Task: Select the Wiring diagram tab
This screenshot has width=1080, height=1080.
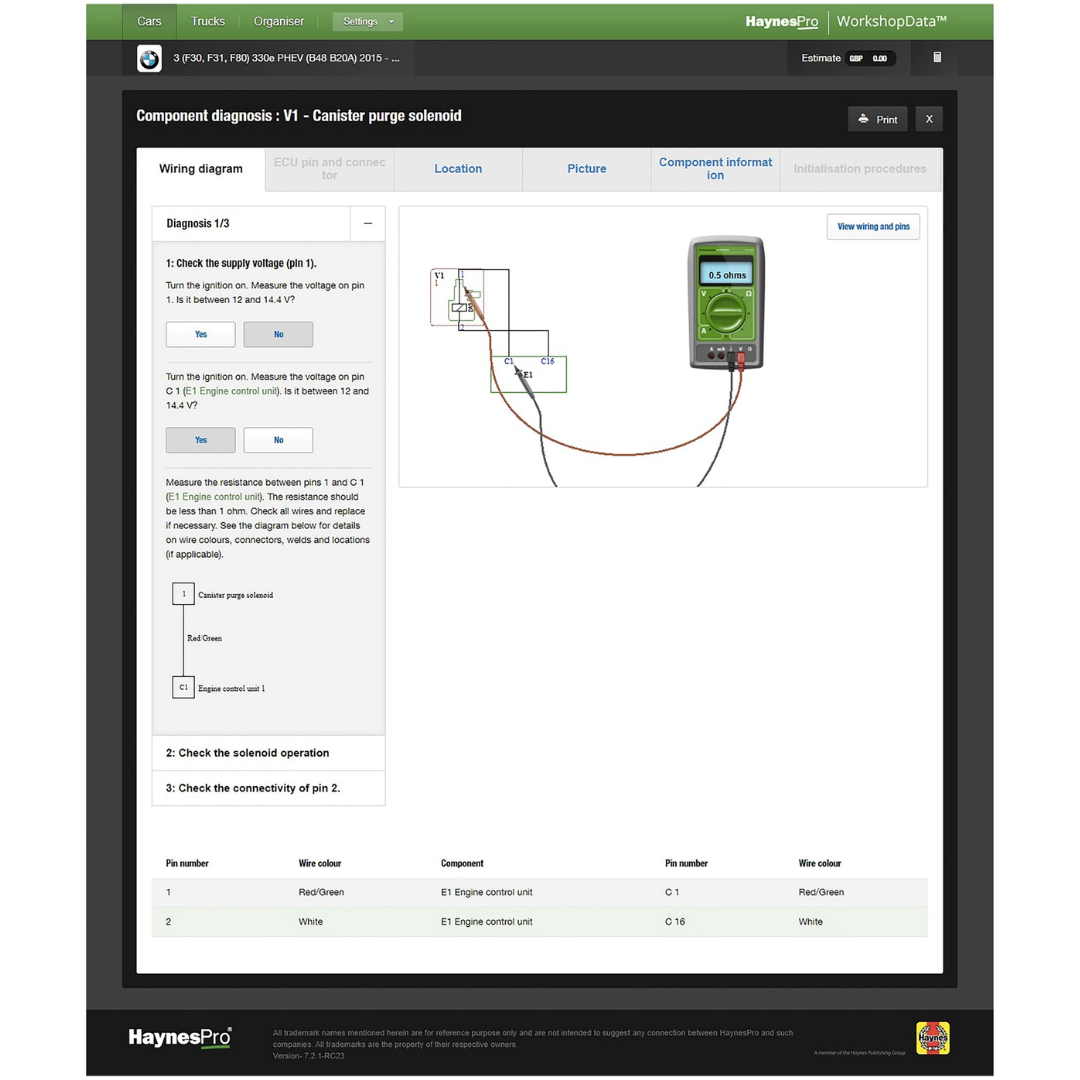Action: 200,169
